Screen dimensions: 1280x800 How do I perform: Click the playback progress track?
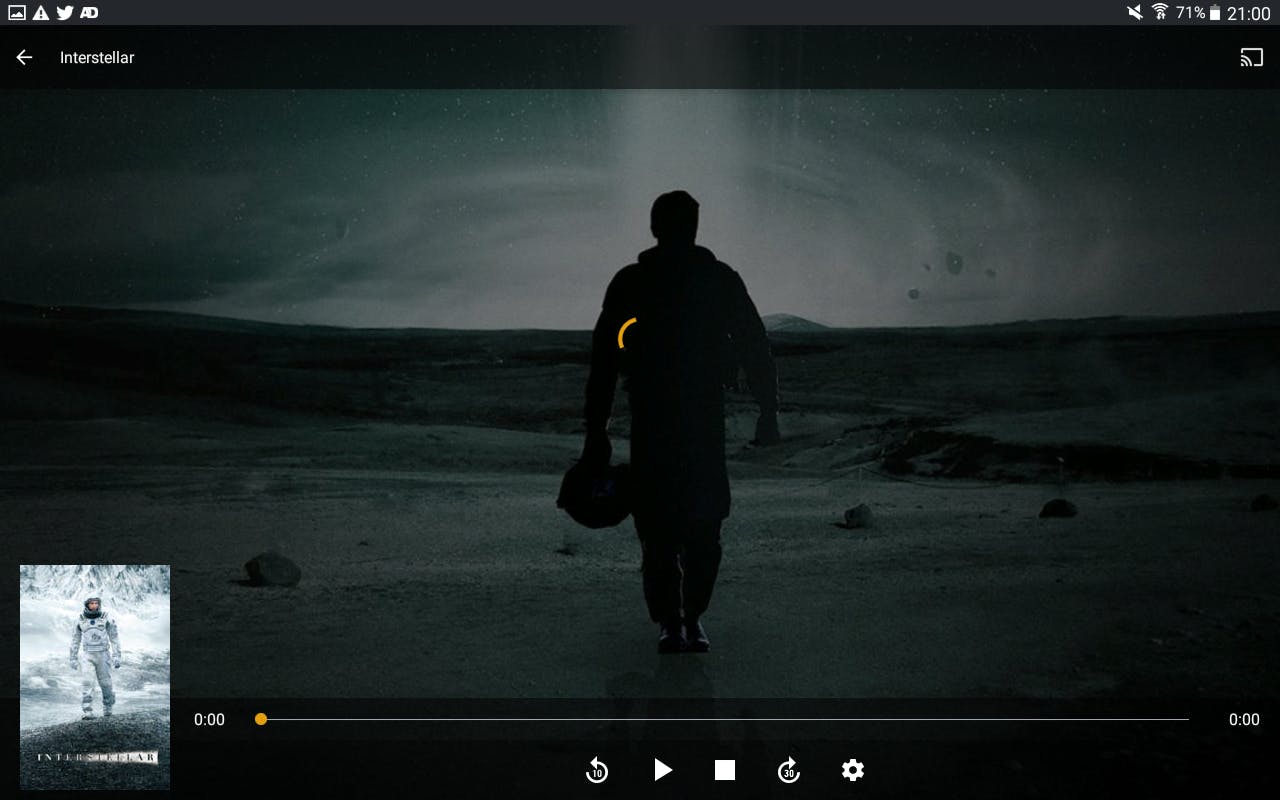[x=725, y=719]
